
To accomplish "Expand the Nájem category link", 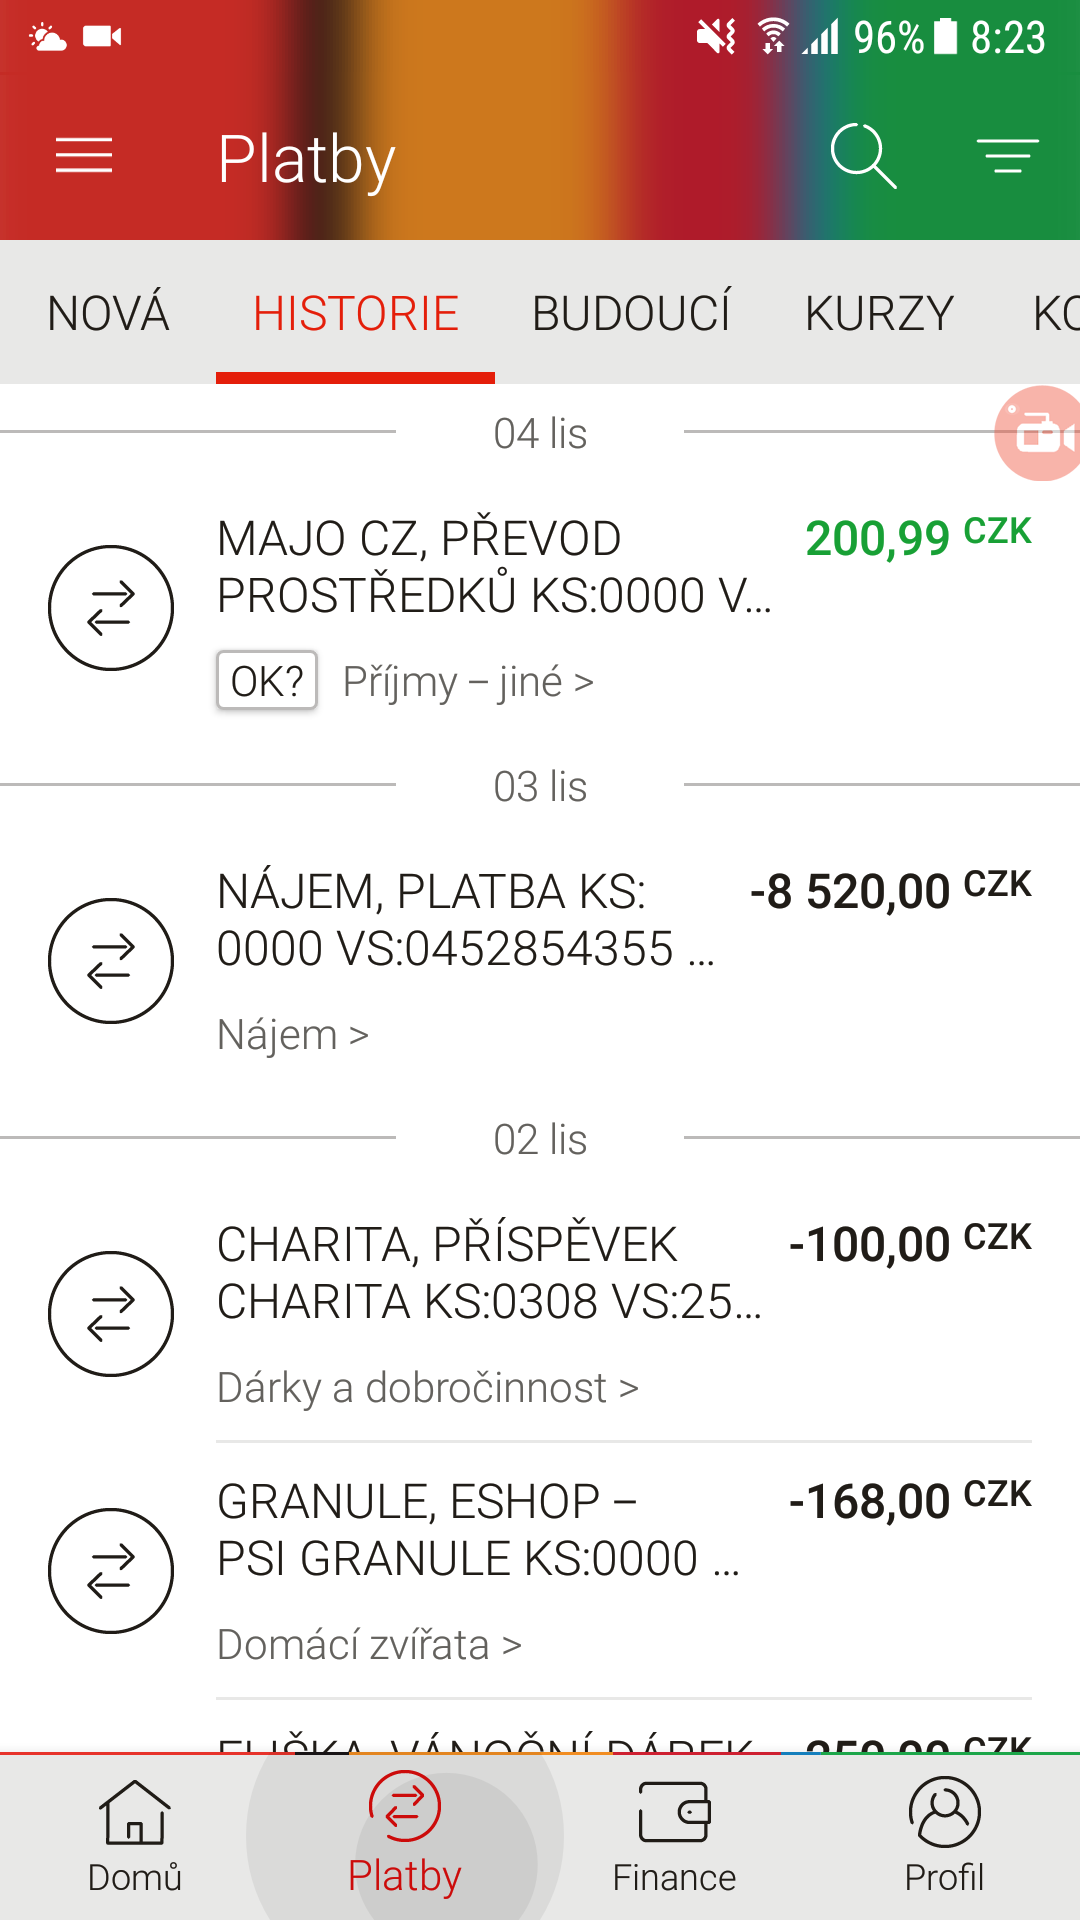I will pos(293,1035).
